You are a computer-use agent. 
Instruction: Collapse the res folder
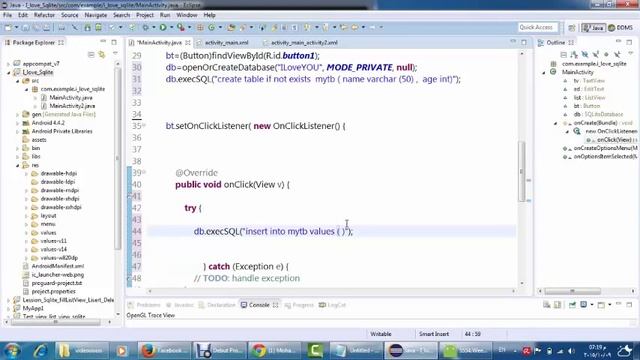click(x=17, y=165)
